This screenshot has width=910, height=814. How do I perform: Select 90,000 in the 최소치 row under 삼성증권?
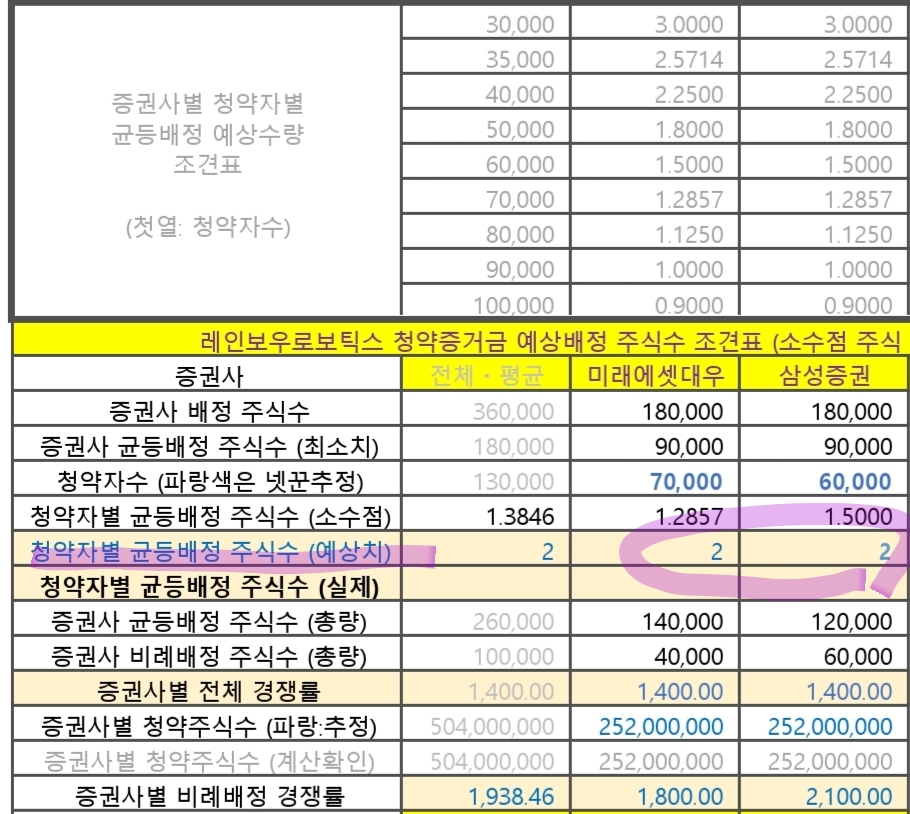824,444
